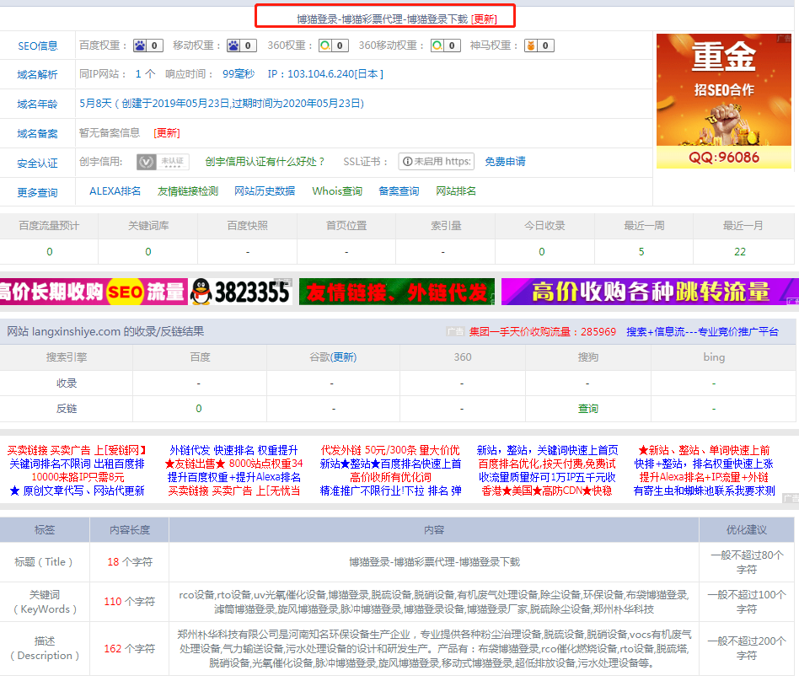
Task: Click the 标题 Title row label
Action: (44, 562)
